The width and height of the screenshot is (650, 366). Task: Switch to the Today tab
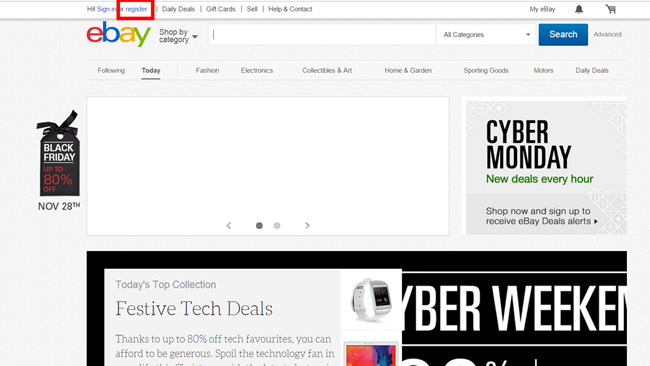click(151, 70)
